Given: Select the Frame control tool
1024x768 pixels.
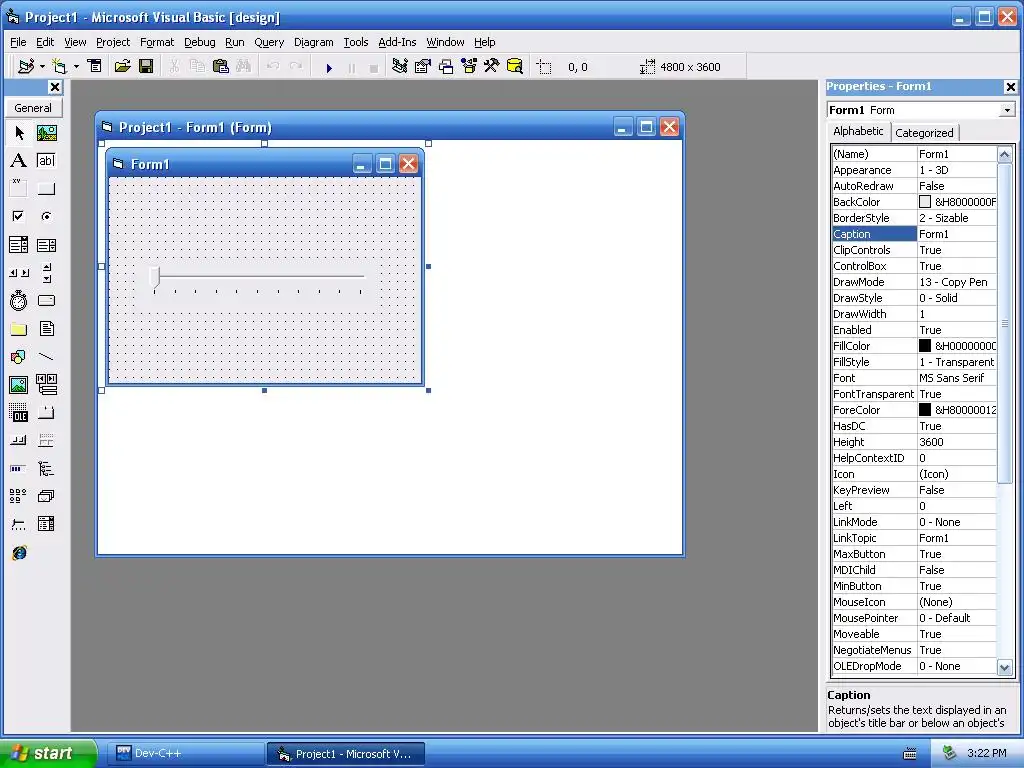Looking at the screenshot, I should coord(19,189).
